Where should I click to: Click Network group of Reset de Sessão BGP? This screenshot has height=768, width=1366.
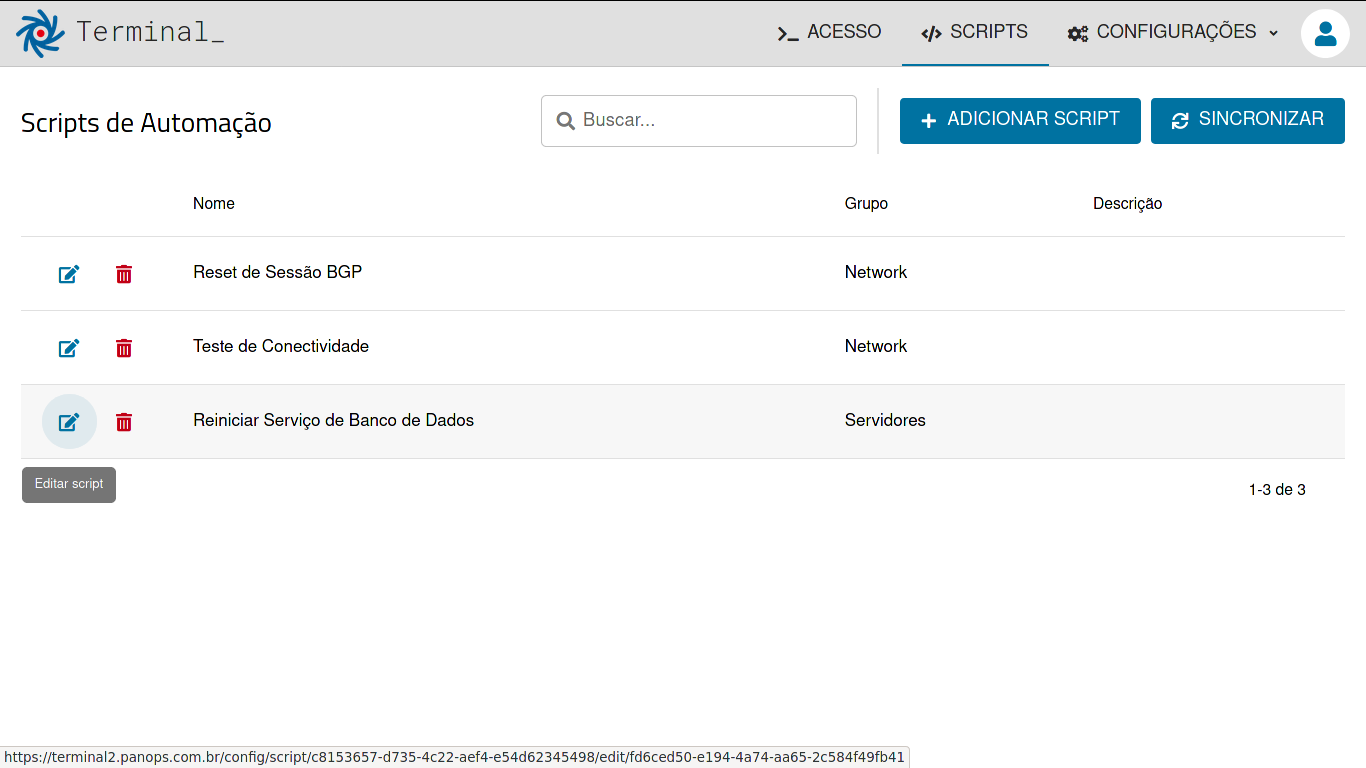tap(876, 272)
